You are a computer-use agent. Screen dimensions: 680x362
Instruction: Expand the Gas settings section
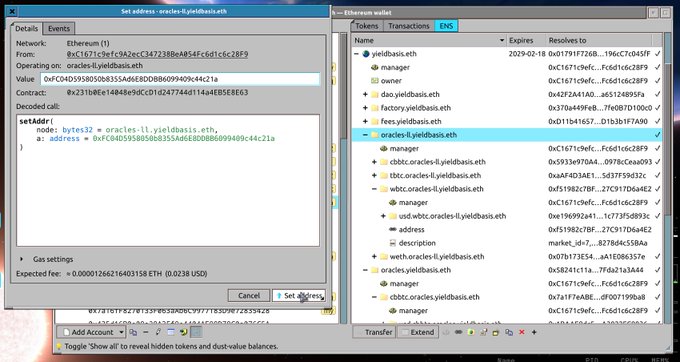point(22,259)
